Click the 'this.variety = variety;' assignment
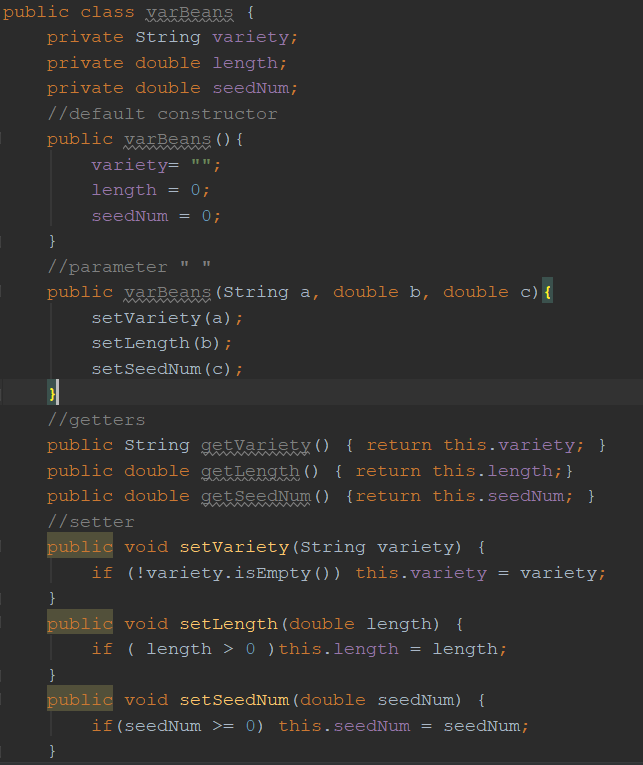The width and height of the screenshot is (643, 765). [481, 573]
